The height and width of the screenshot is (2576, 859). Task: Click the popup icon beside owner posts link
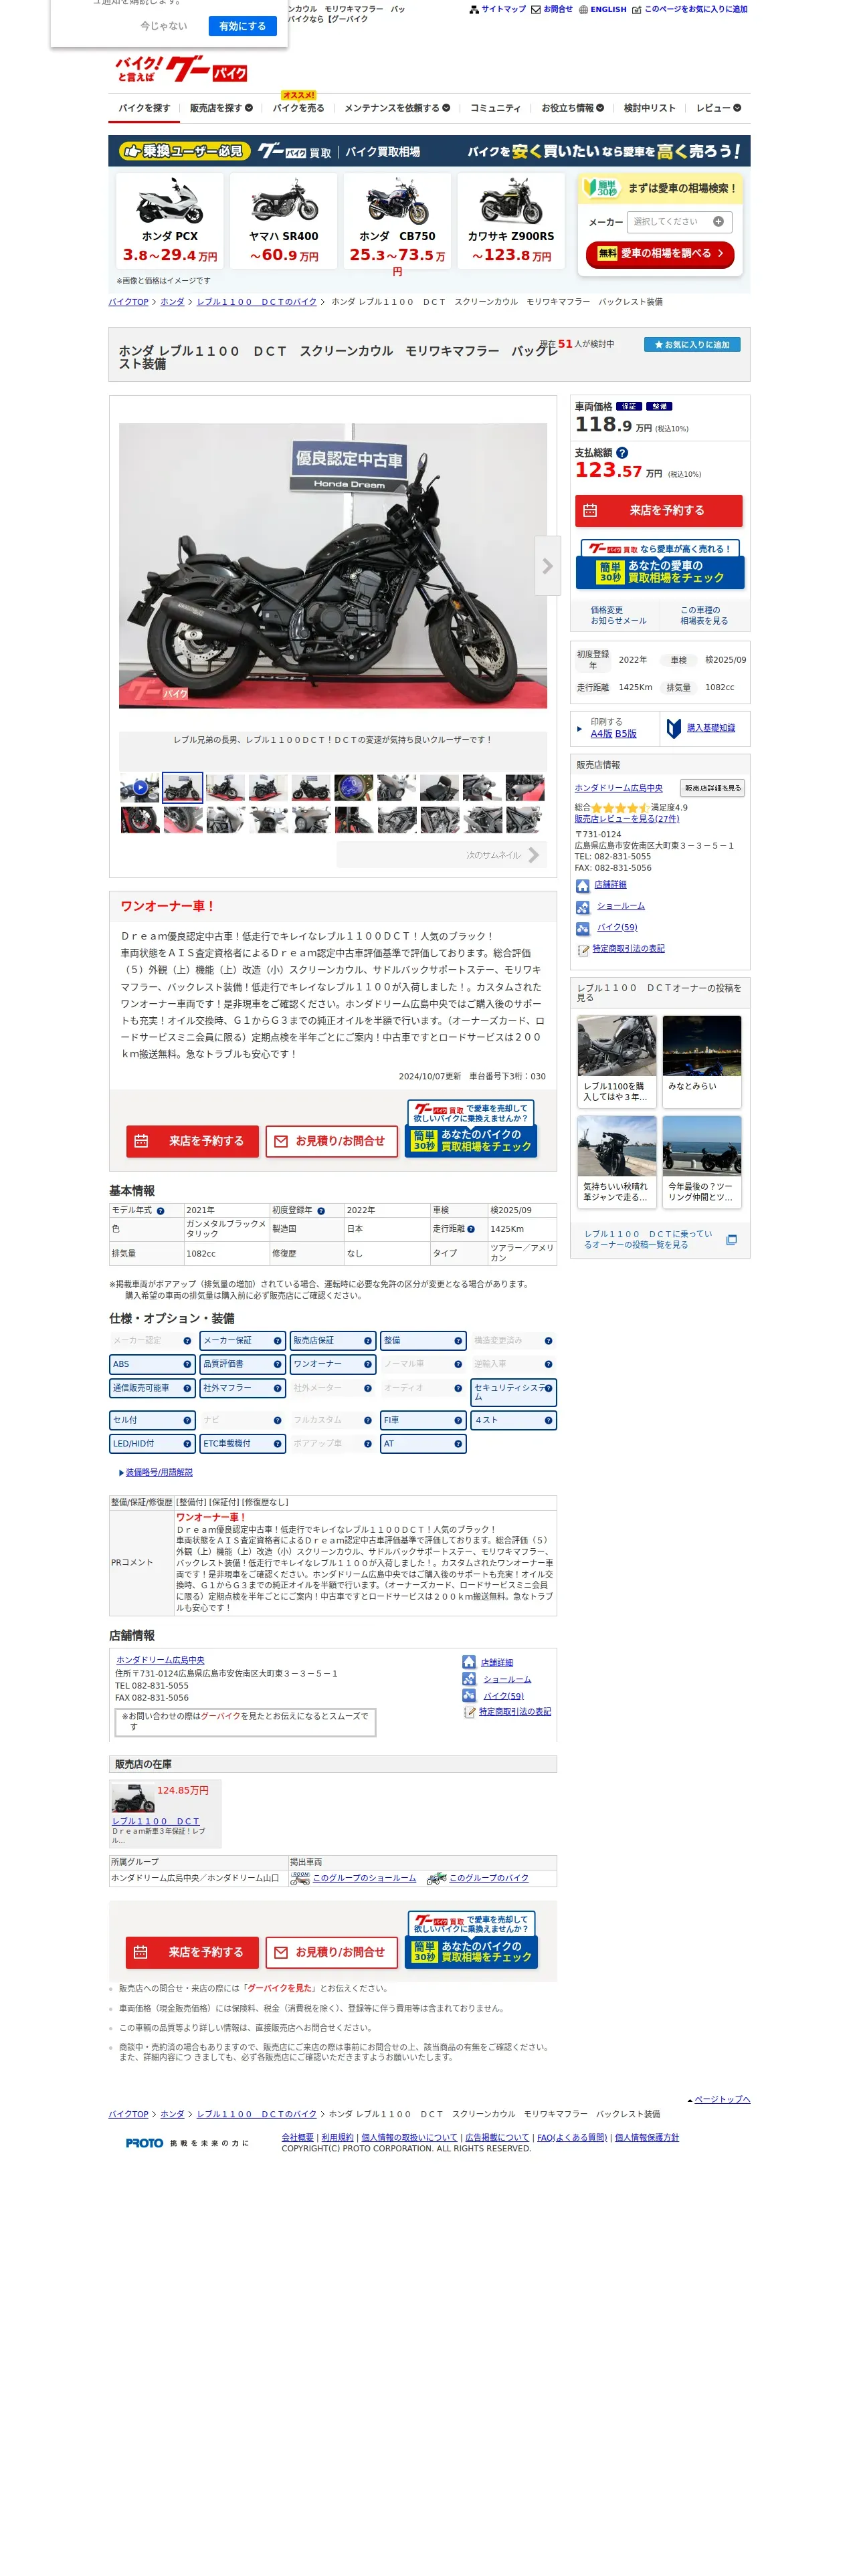point(731,1240)
